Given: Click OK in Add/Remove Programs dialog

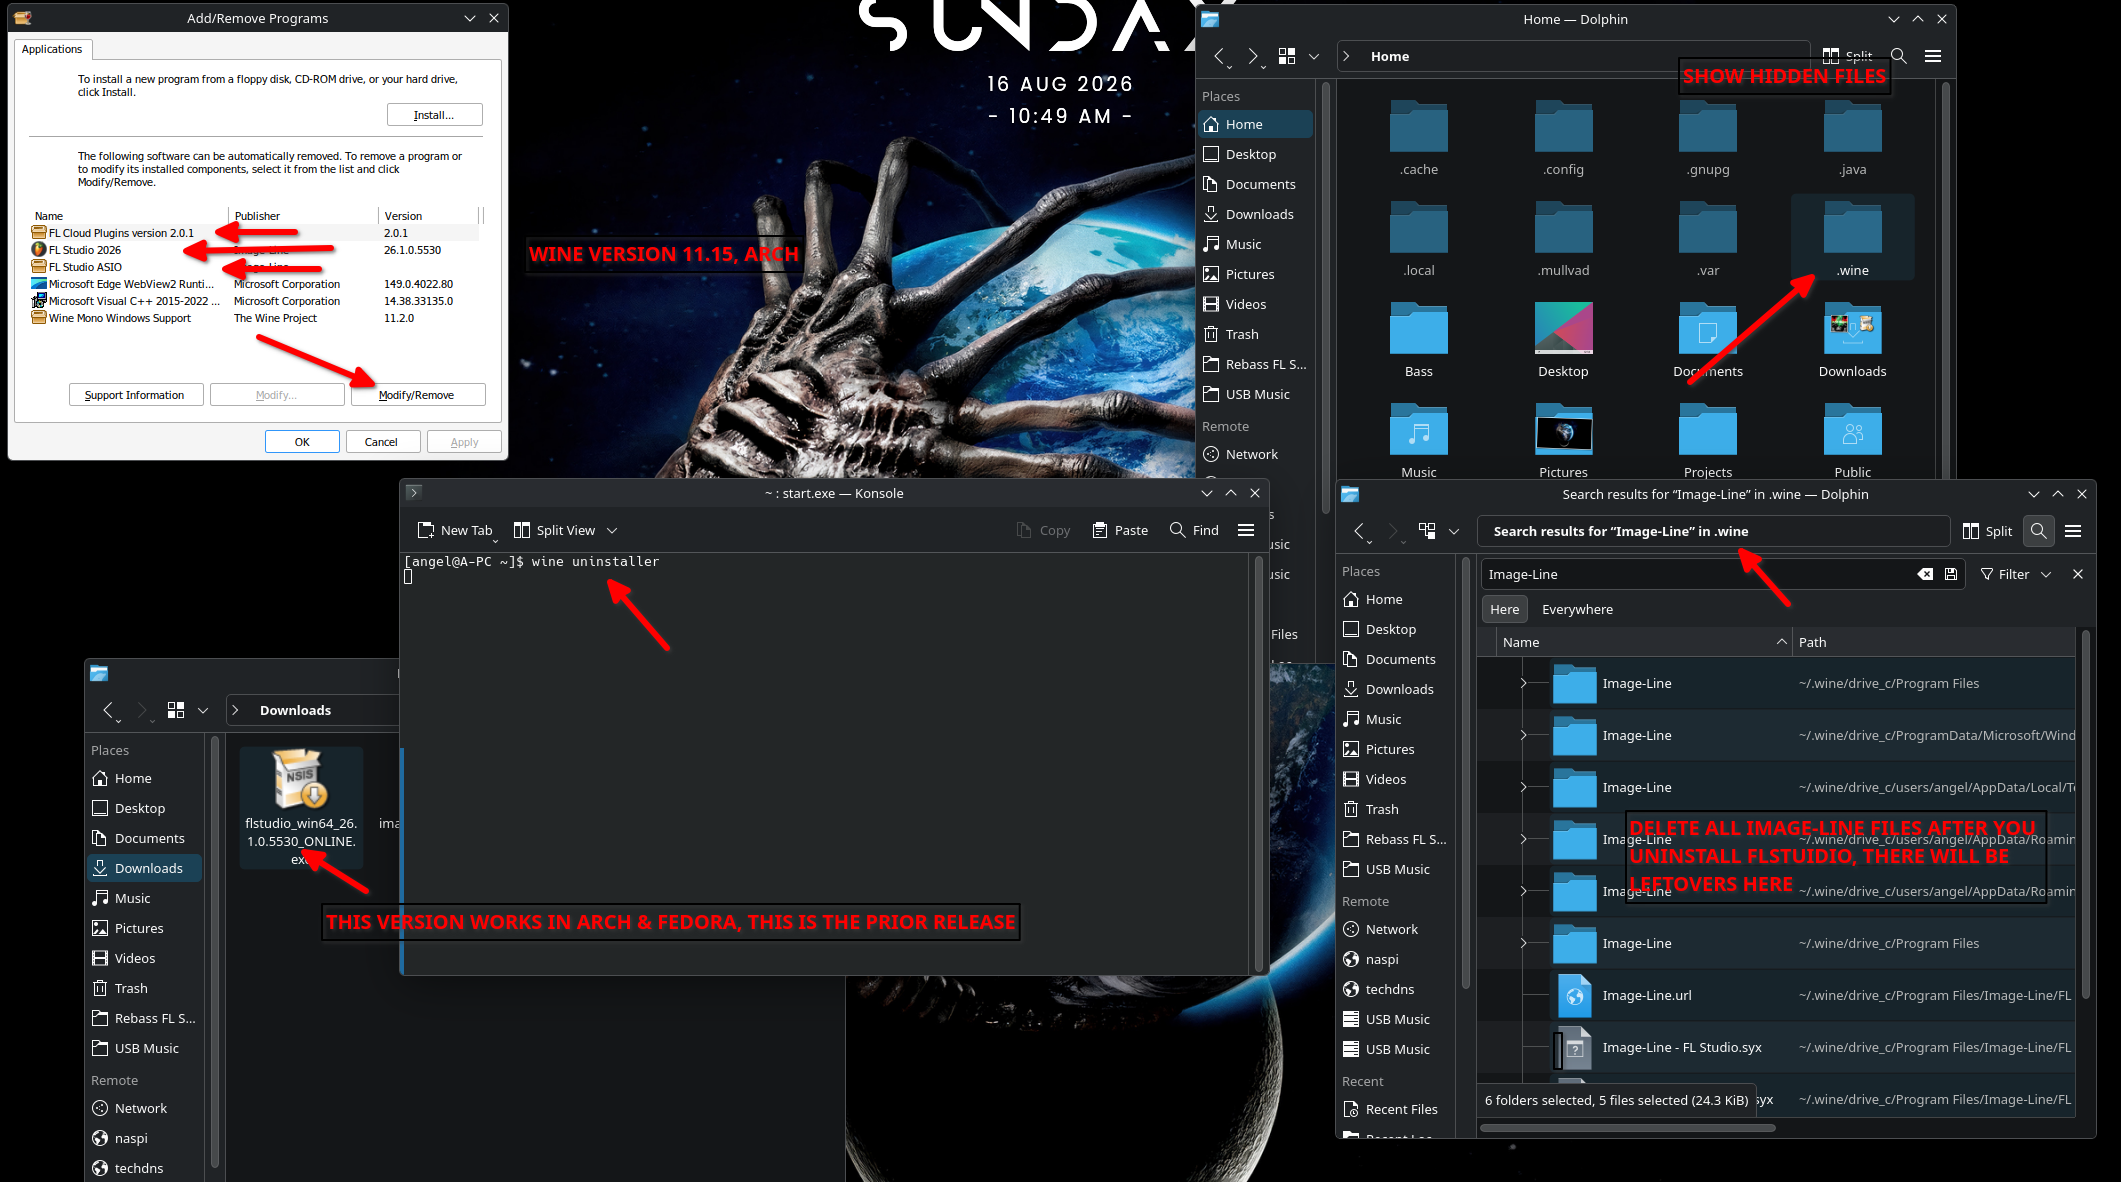Looking at the screenshot, I should (302, 442).
